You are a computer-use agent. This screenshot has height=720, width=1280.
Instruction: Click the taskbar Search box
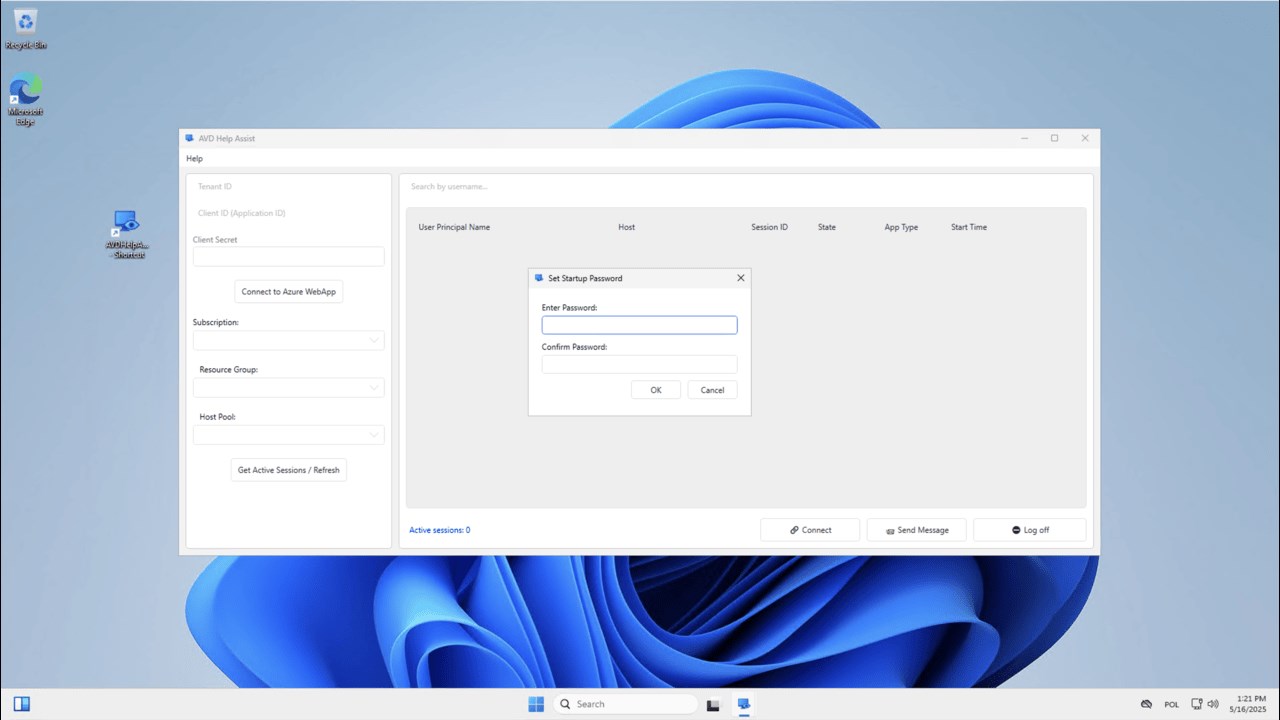pos(625,704)
